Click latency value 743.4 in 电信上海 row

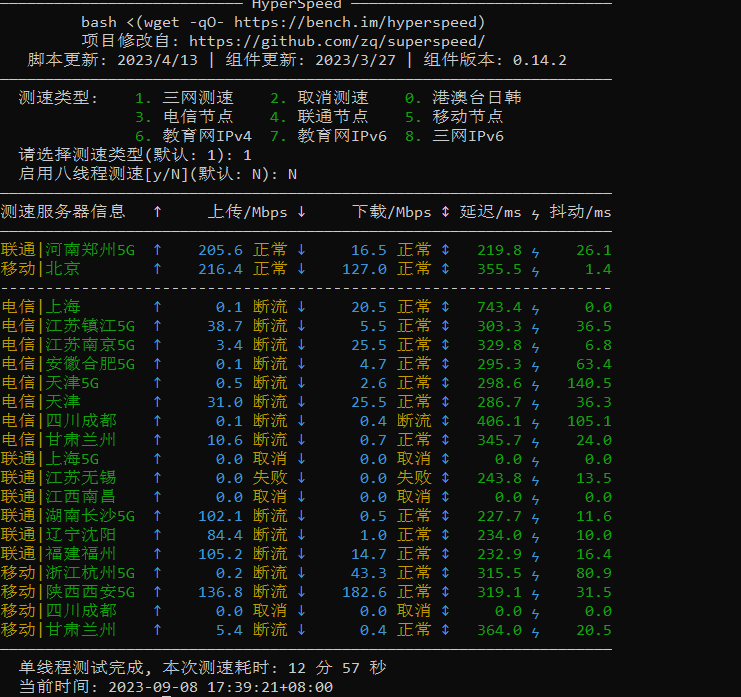click(500, 307)
